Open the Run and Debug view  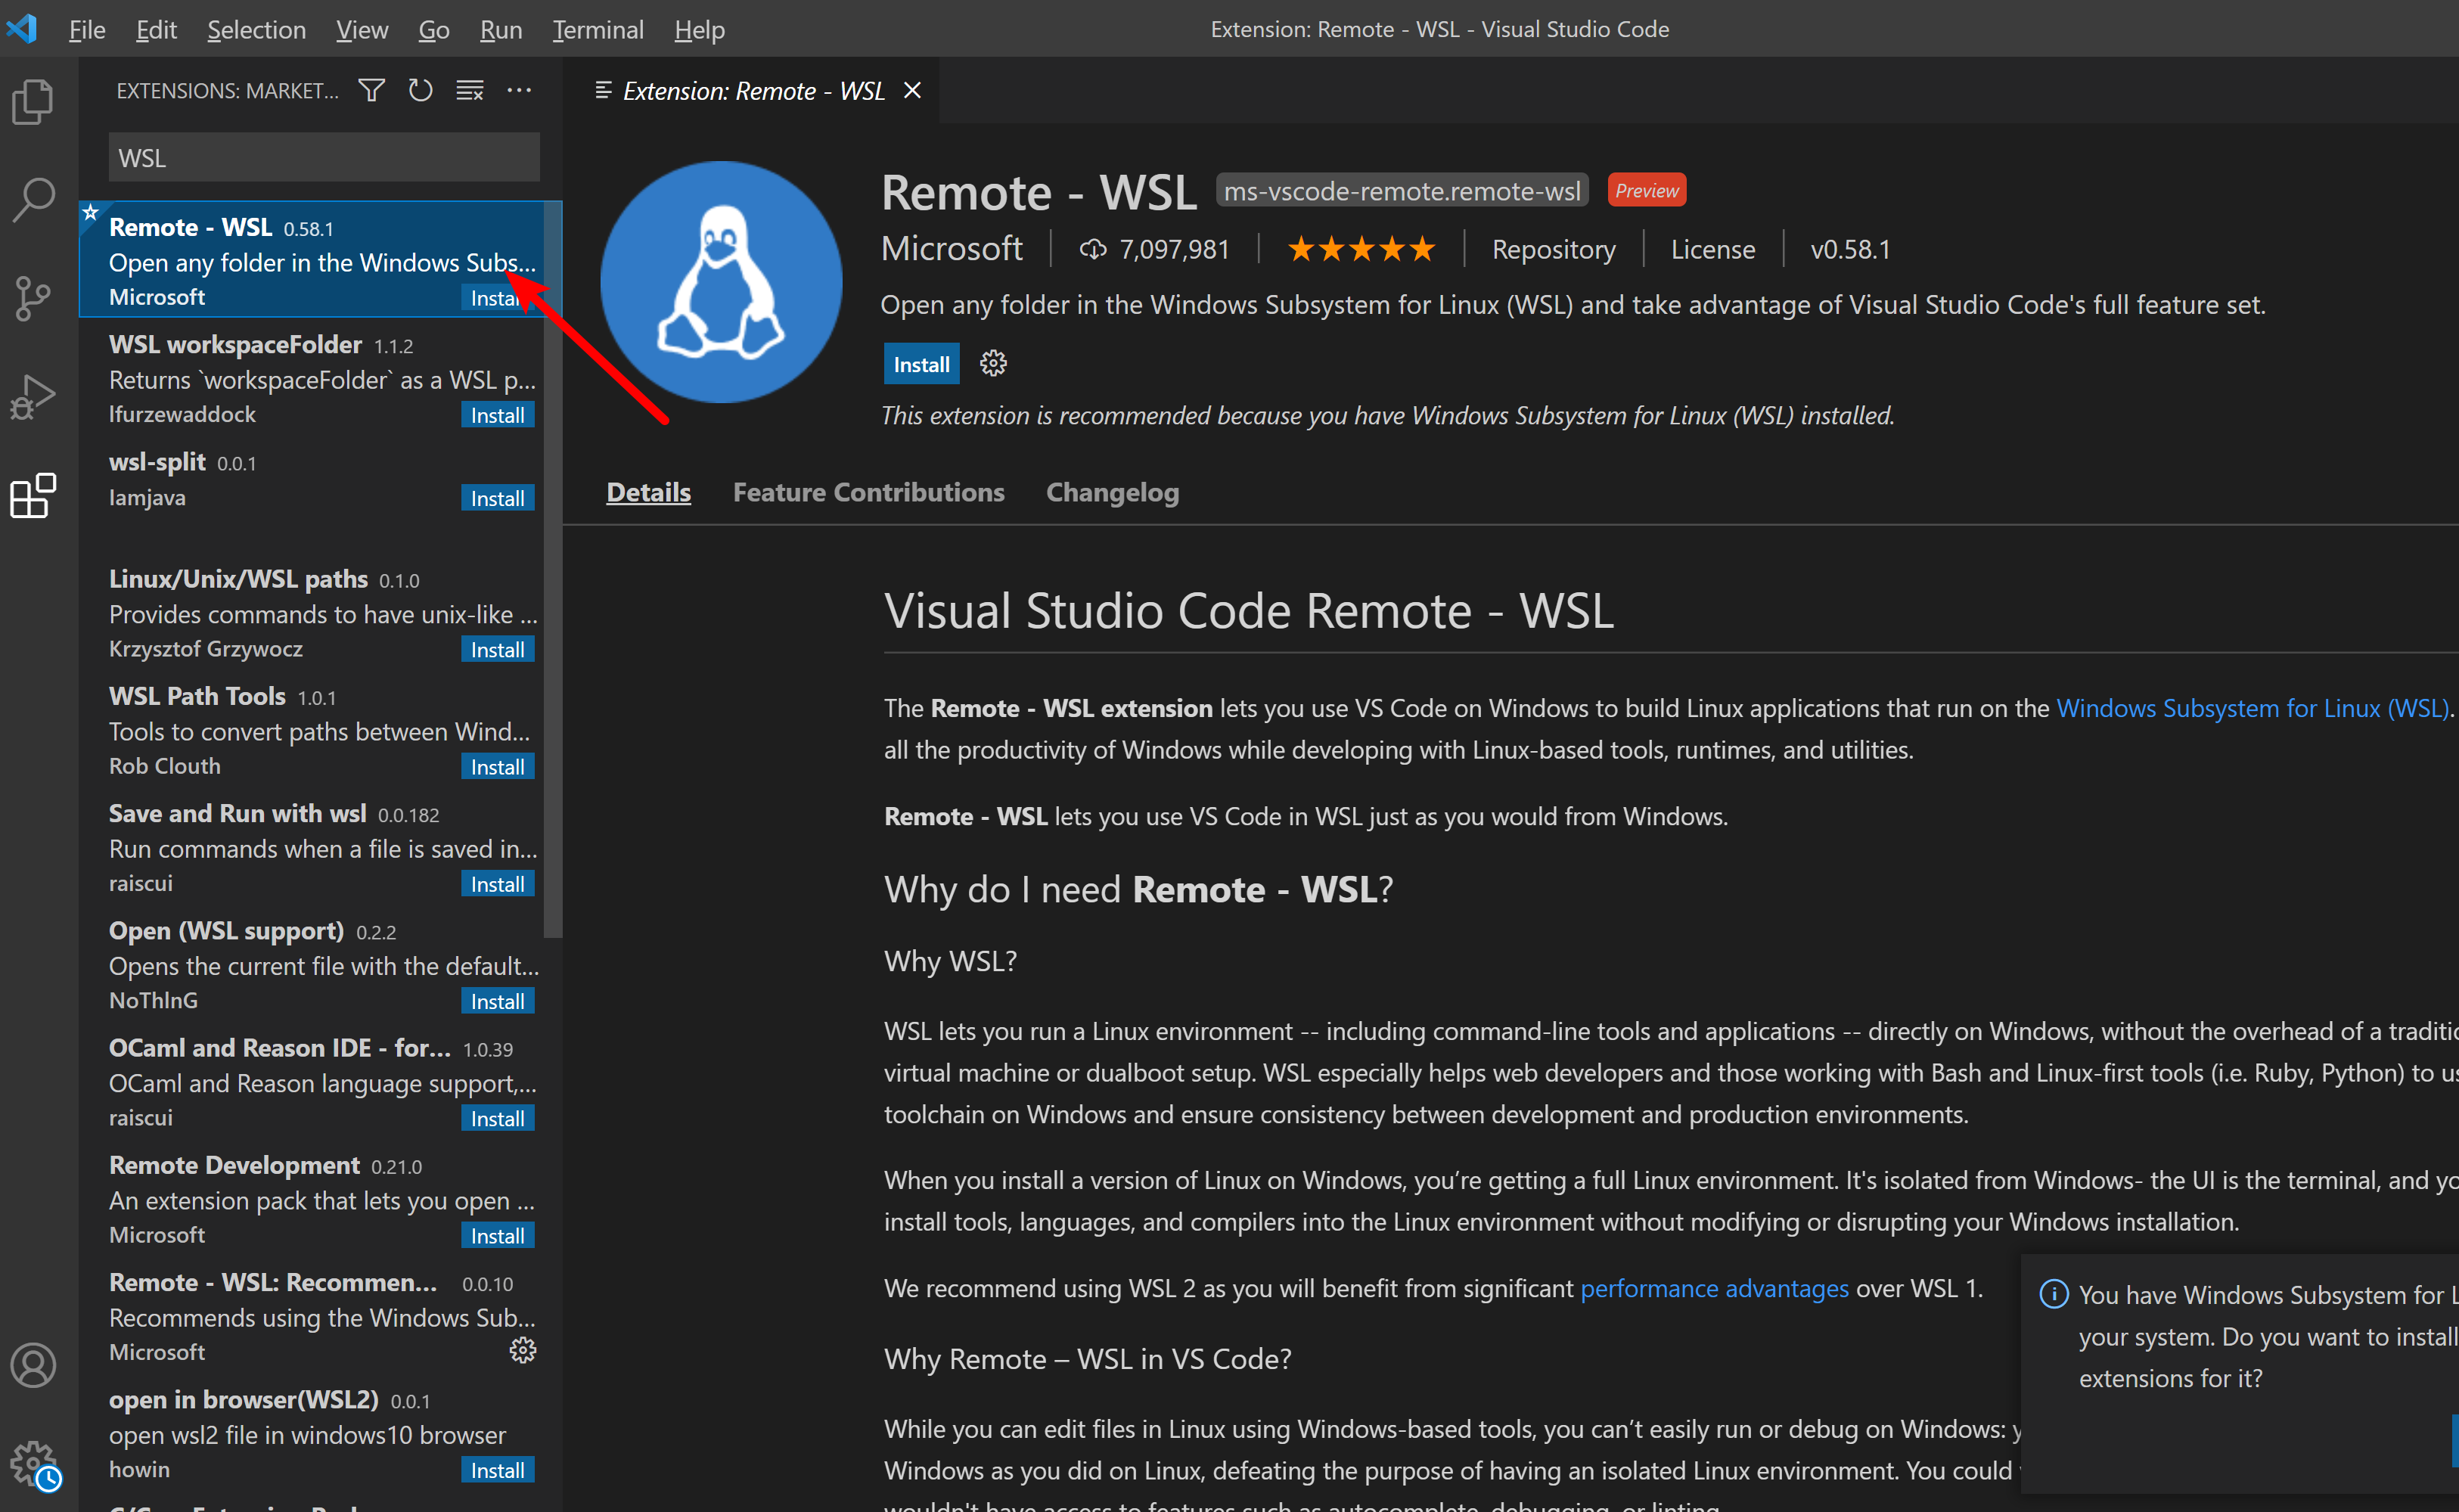[x=33, y=395]
